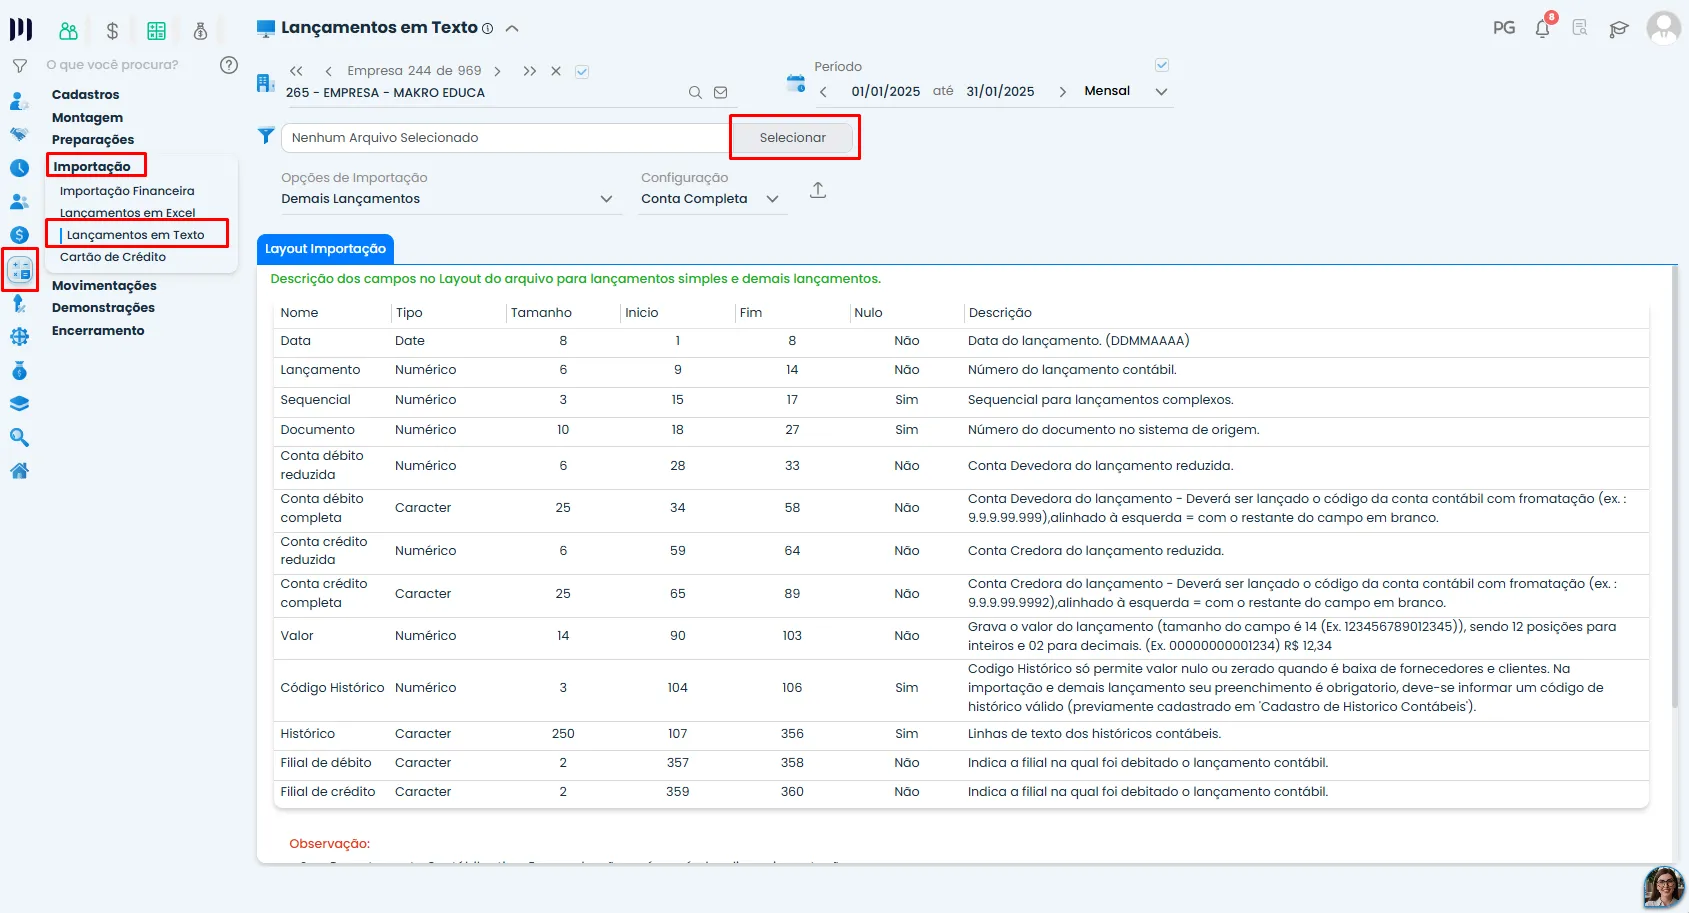Open the money bag module in top bar
The width and height of the screenshot is (1689, 913).
click(200, 31)
